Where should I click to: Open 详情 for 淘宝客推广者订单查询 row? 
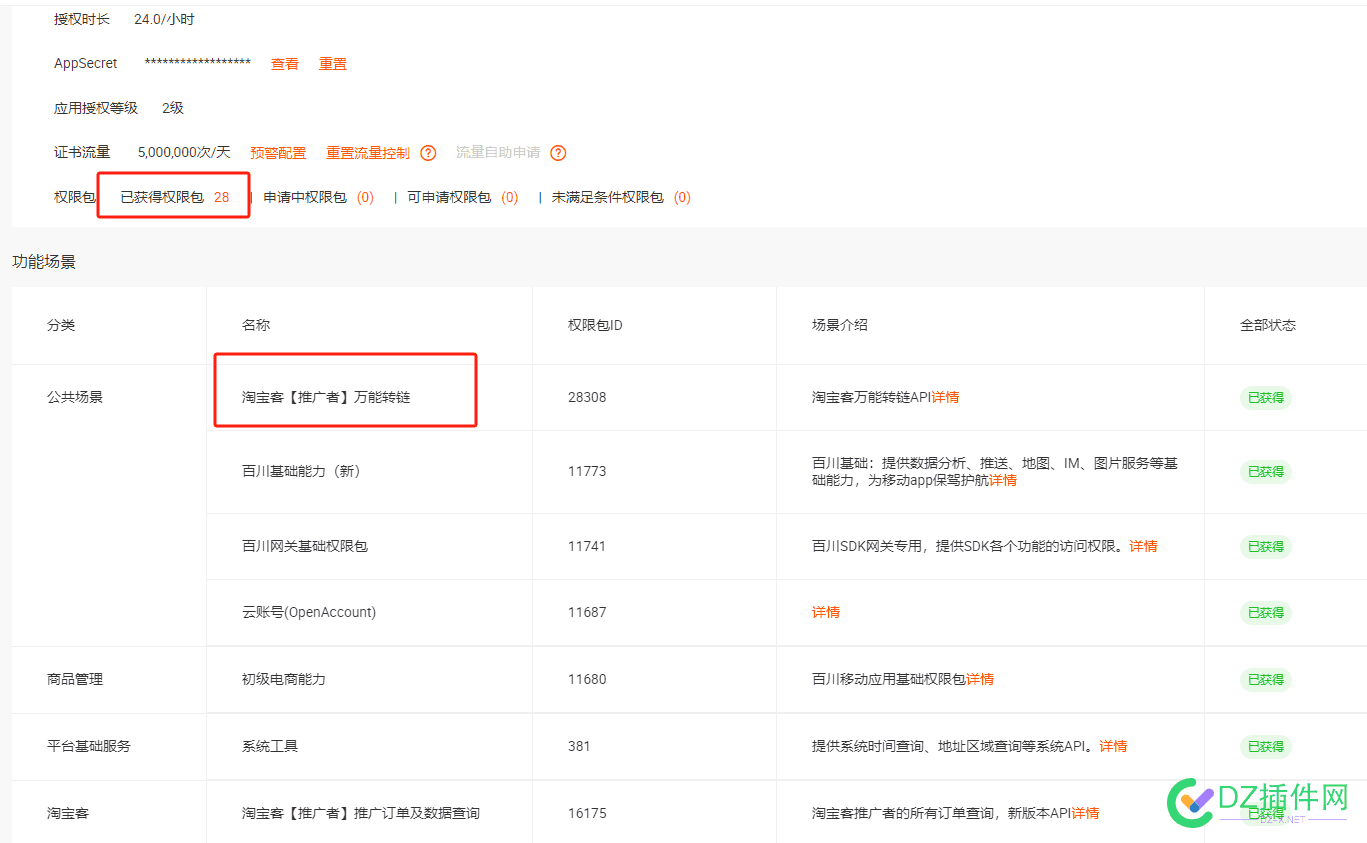click(x=1086, y=813)
